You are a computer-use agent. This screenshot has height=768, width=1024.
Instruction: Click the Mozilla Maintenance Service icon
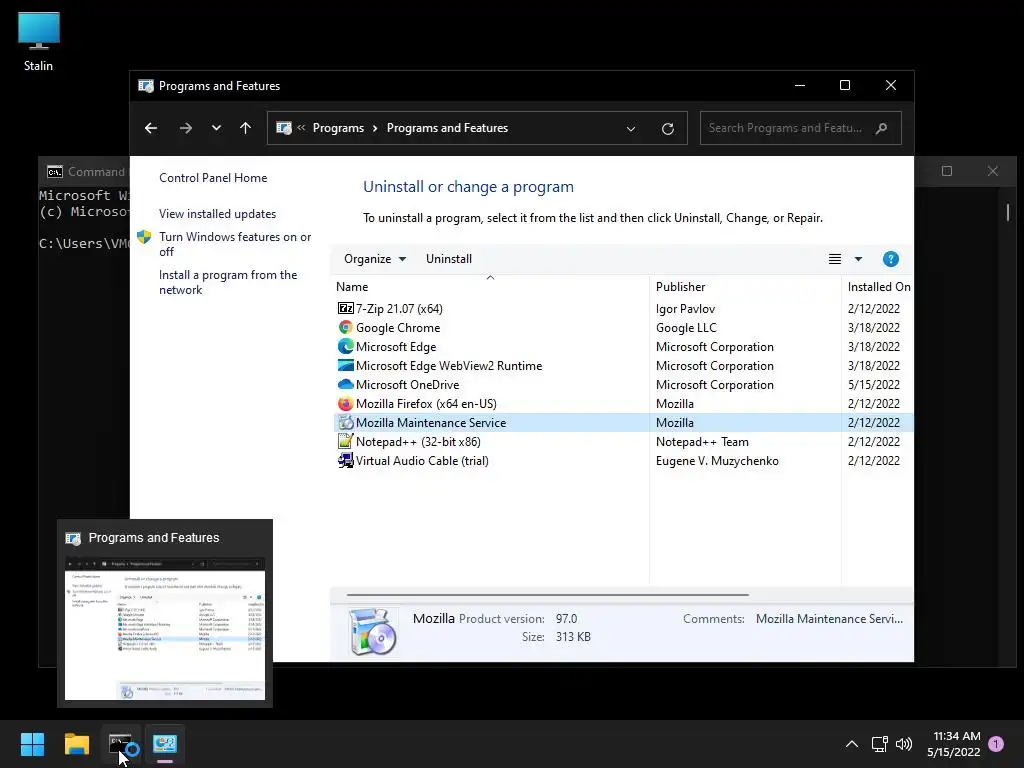click(x=345, y=423)
